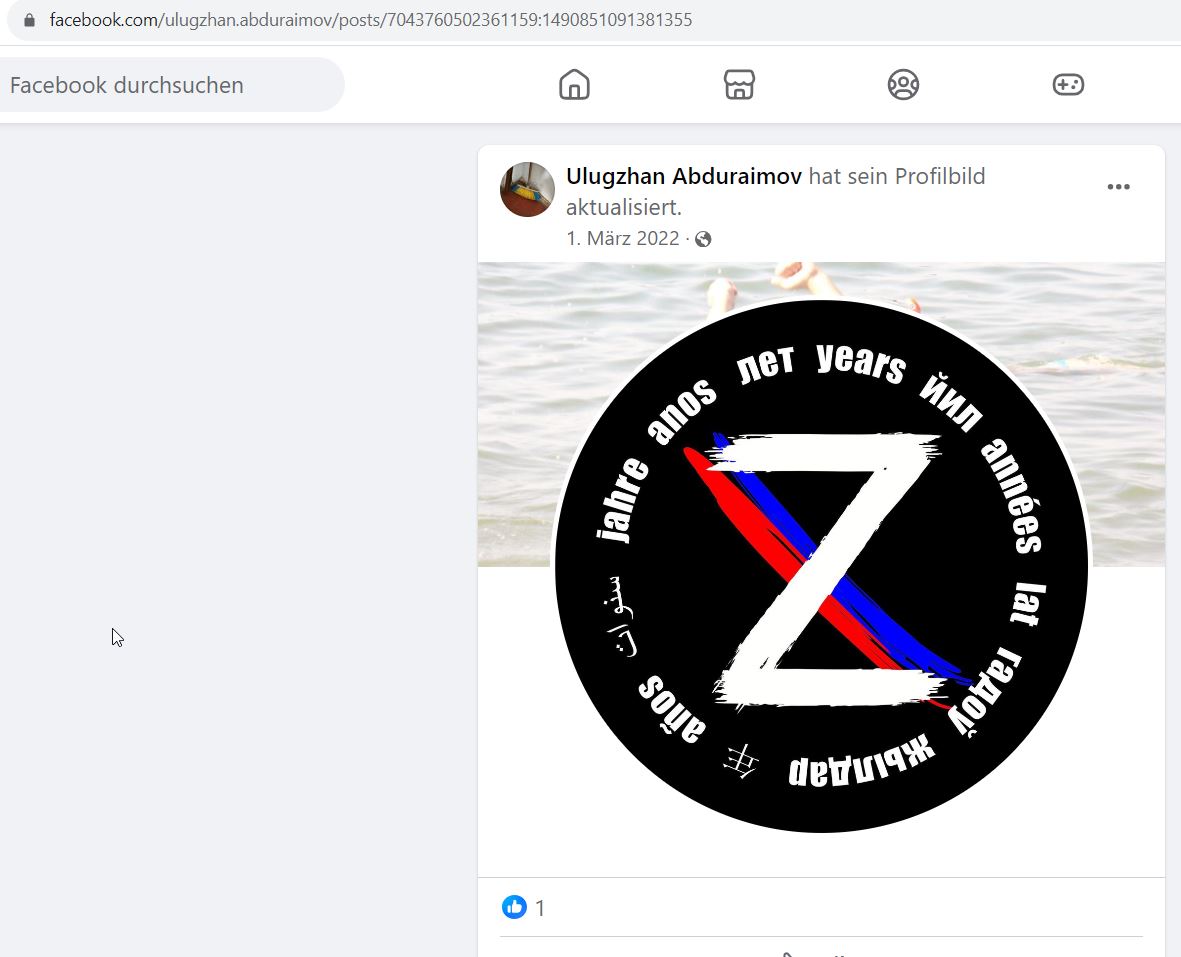Click the word 'years' on the round badge
The width and height of the screenshot is (1181, 957).
pos(861,364)
